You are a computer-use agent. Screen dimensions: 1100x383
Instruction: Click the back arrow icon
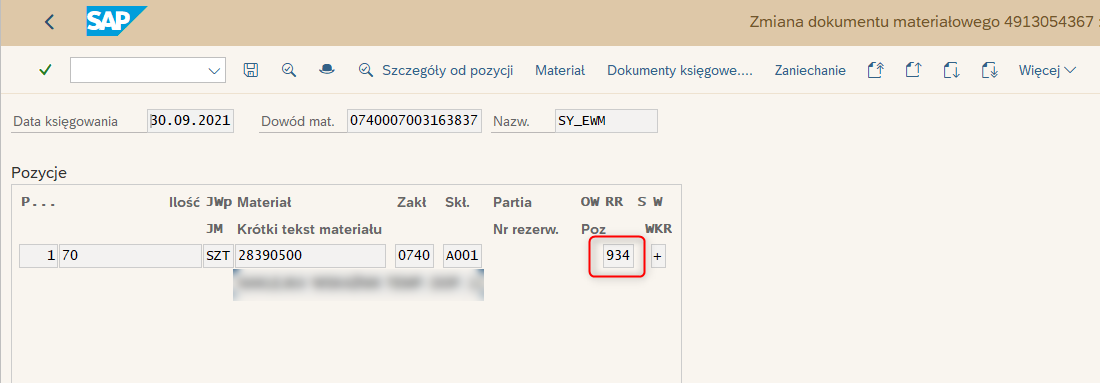click(49, 22)
